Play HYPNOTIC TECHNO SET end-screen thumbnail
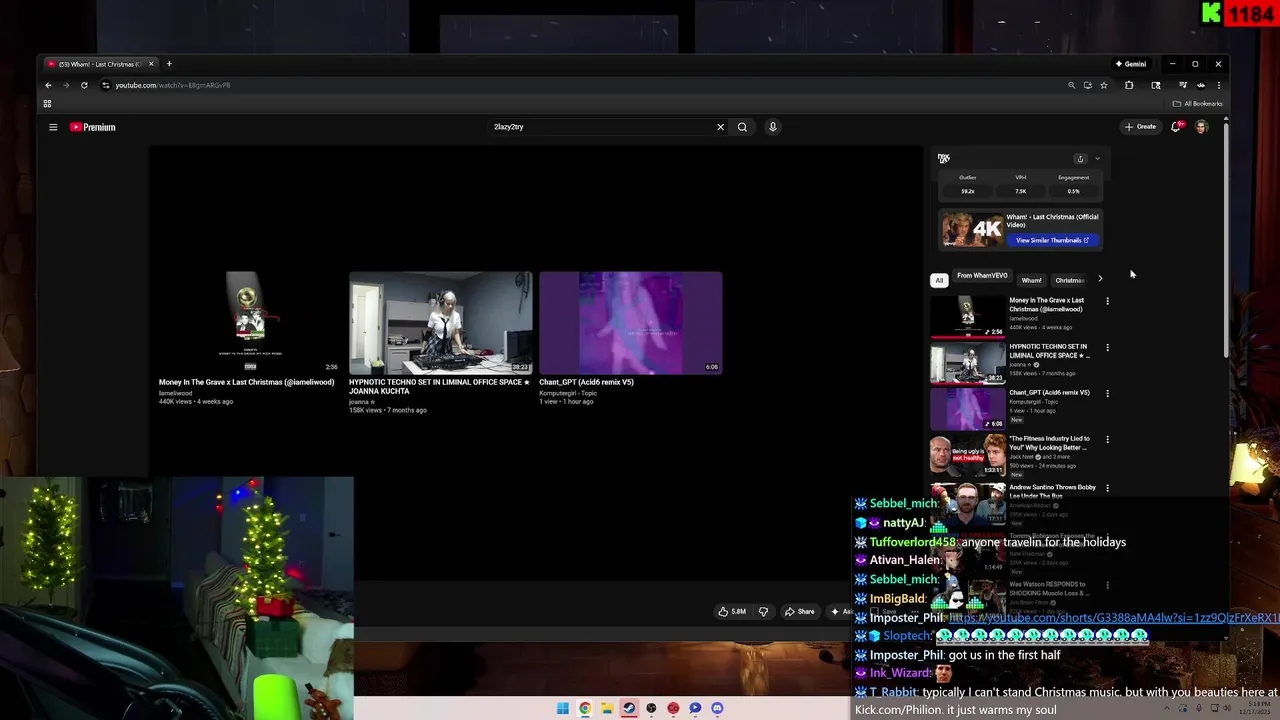 pyautogui.click(x=440, y=322)
